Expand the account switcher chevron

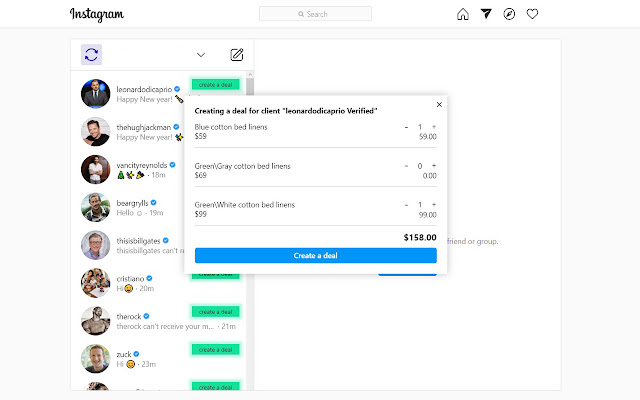click(x=201, y=55)
